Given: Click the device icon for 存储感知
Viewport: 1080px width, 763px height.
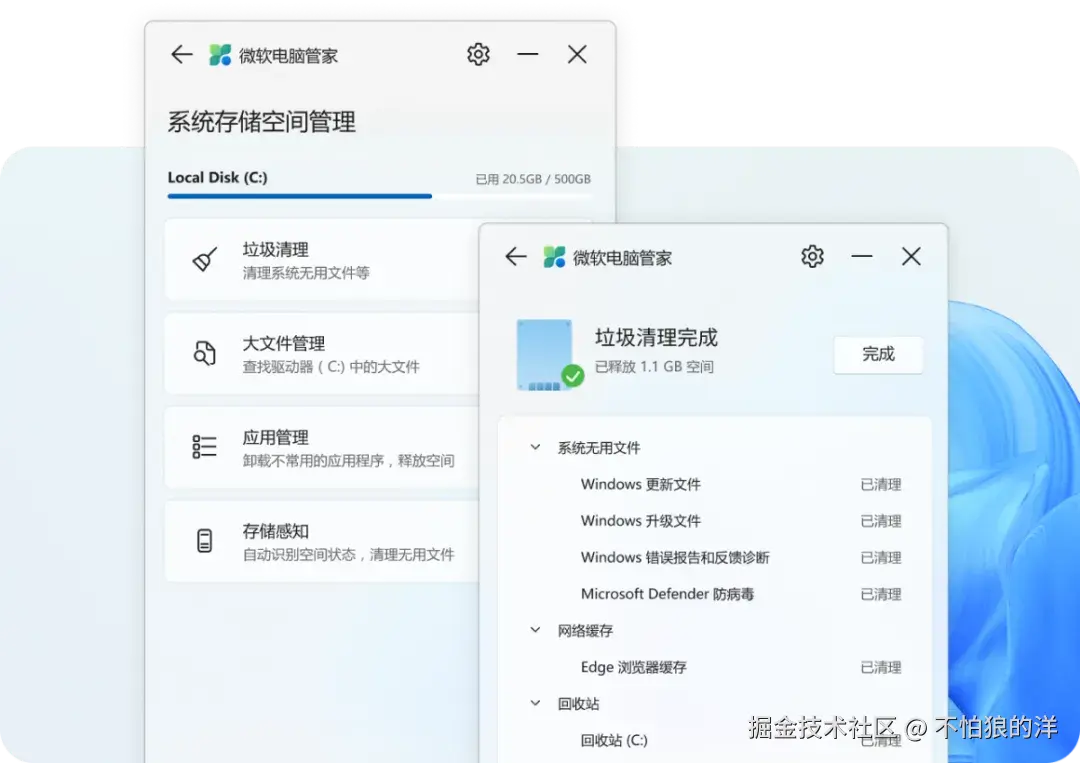Looking at the screenshot, I should click(x=205, y=541).
